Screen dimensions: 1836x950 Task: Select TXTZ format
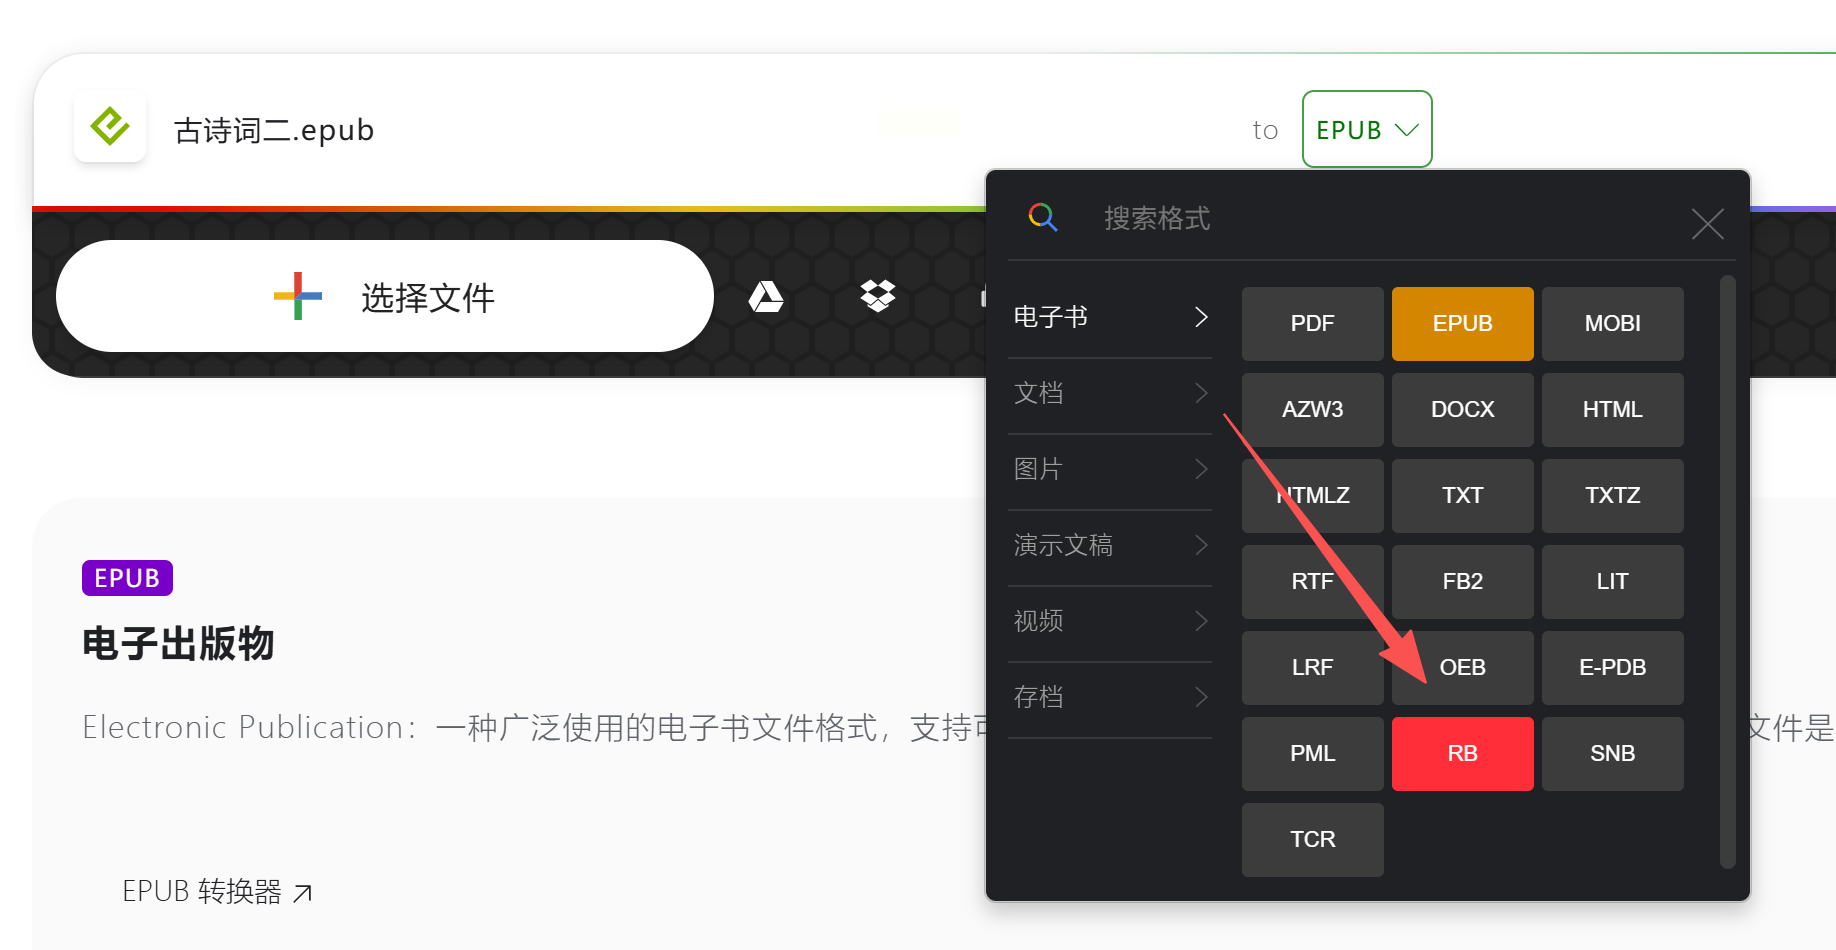coord(1613,496)
